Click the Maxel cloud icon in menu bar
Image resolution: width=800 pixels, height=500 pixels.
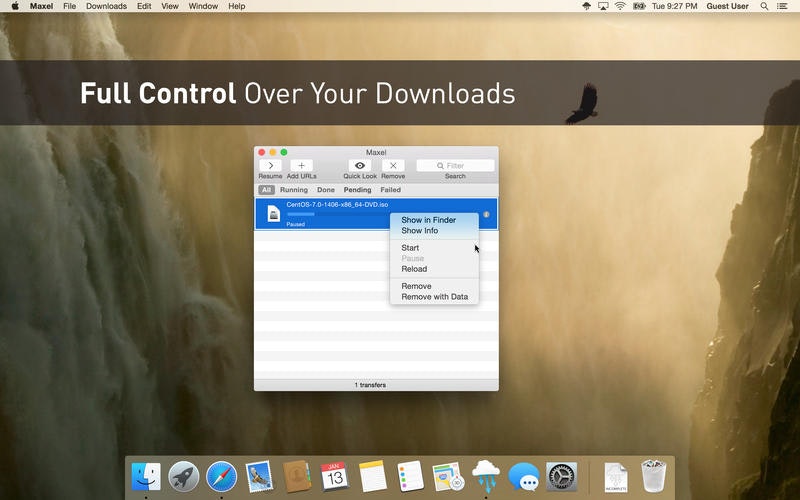click(x=587, y=6)
